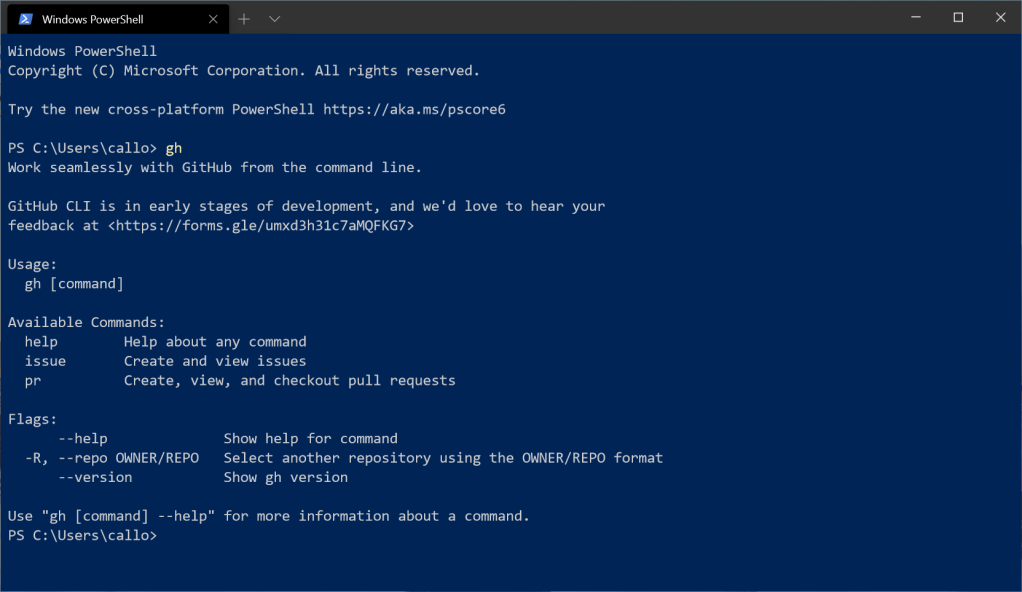The width and height of the screenshot is (1022, 592).
Task: Expand the new tab dropdown chevron
Action: [x=275, y=19]
